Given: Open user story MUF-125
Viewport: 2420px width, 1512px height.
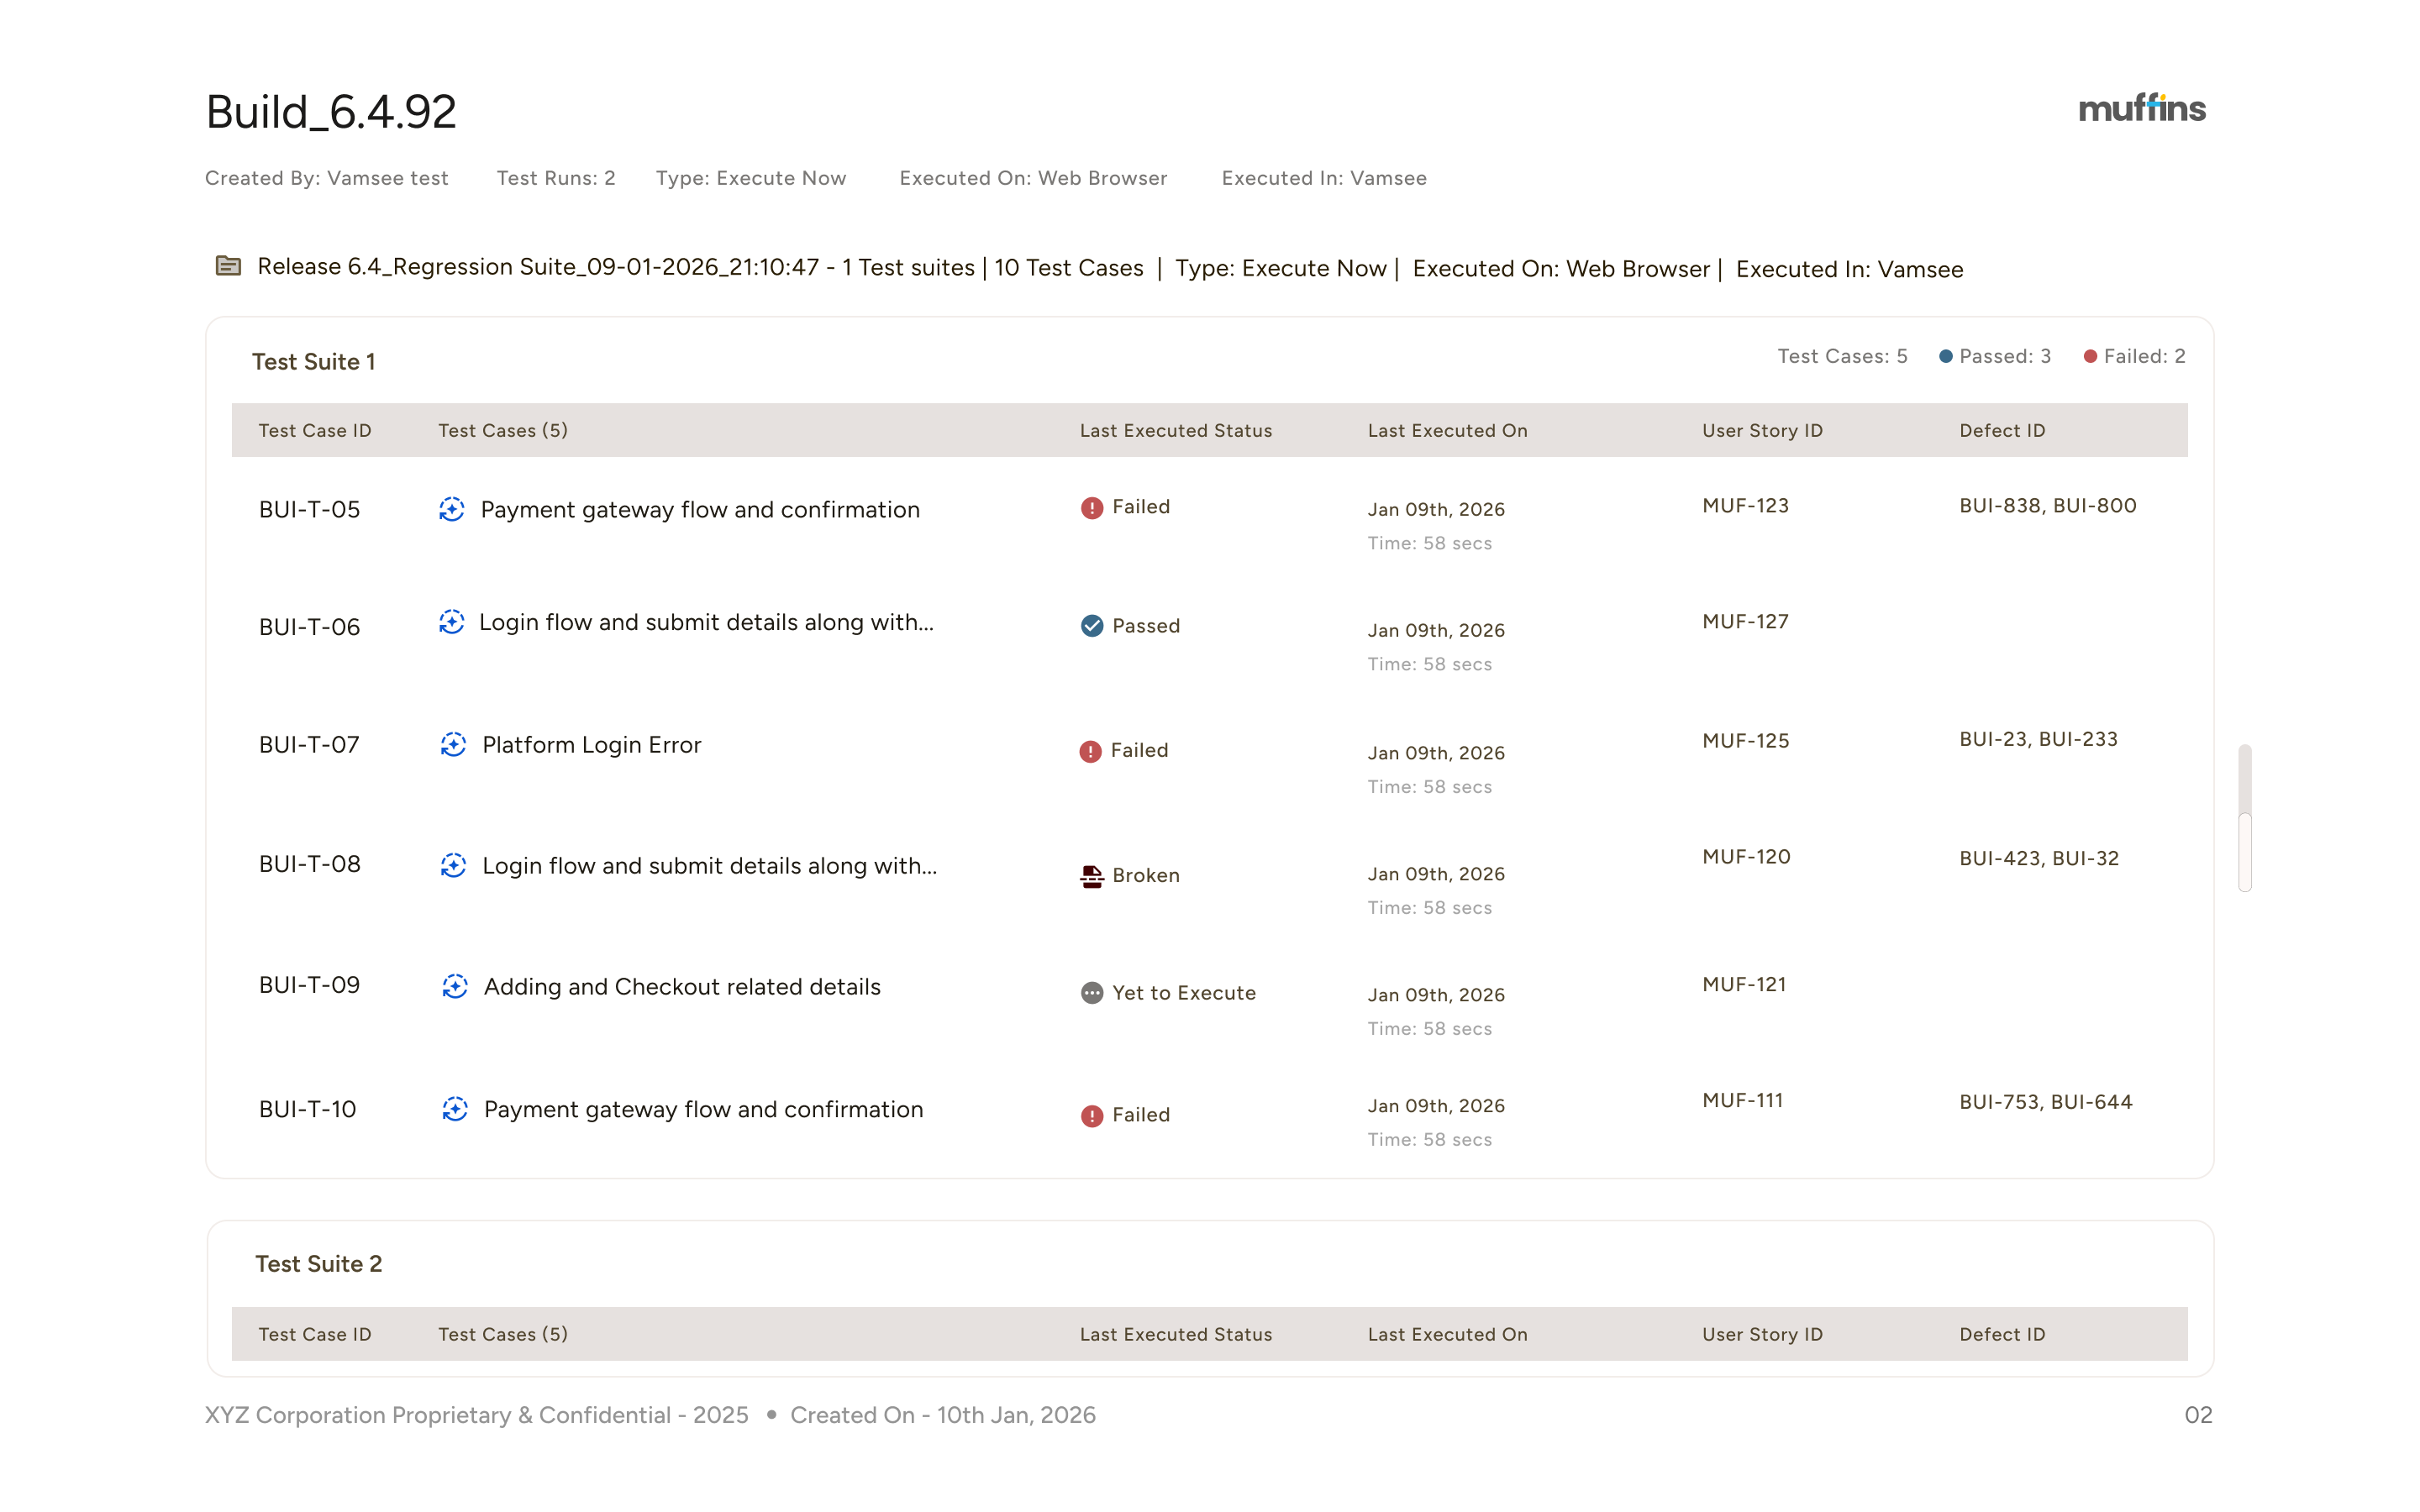Looking at the screenshot, I should coord(1745,740).
